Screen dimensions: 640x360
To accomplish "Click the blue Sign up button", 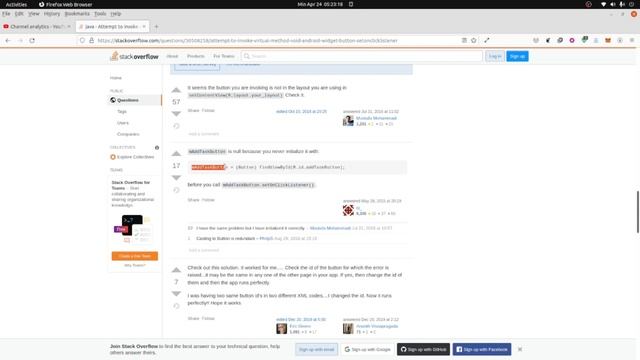I will coord(517,56).
